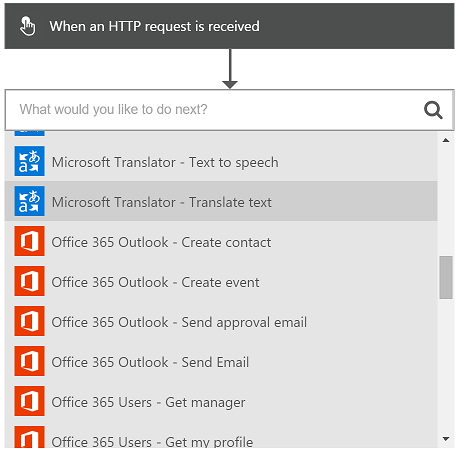Click the Office icon beside Send approval email
Screen dimensions: 467x456
click(29, 321)
